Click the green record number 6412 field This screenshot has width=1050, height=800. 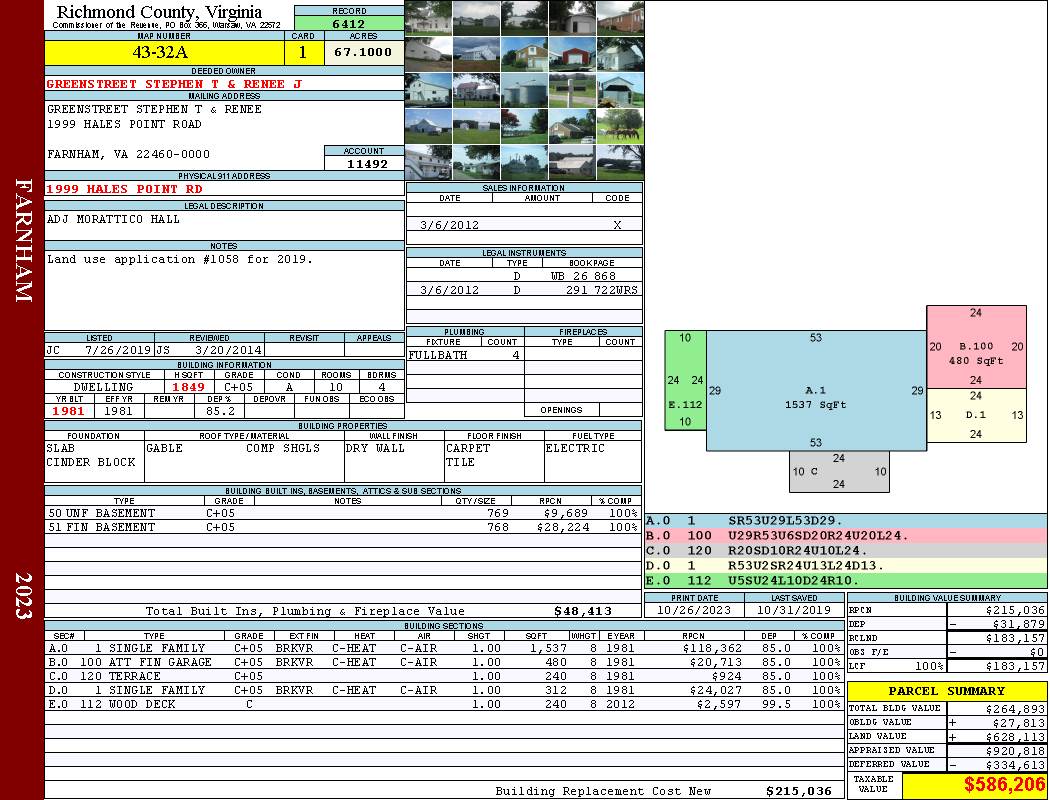[349, 23]
